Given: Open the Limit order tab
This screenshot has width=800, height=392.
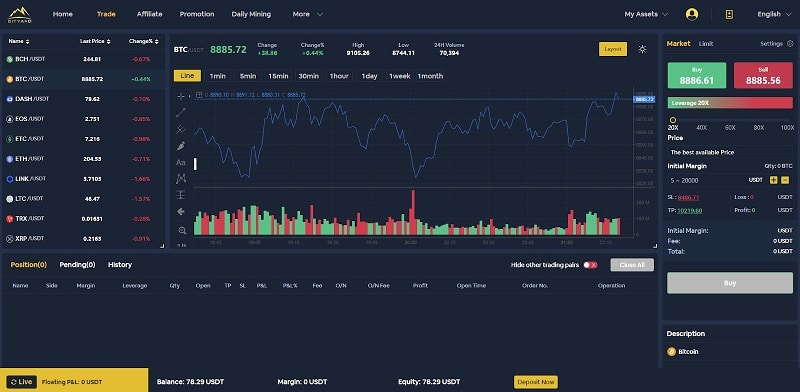Looking at the screenshot, I should coord(706,44).
